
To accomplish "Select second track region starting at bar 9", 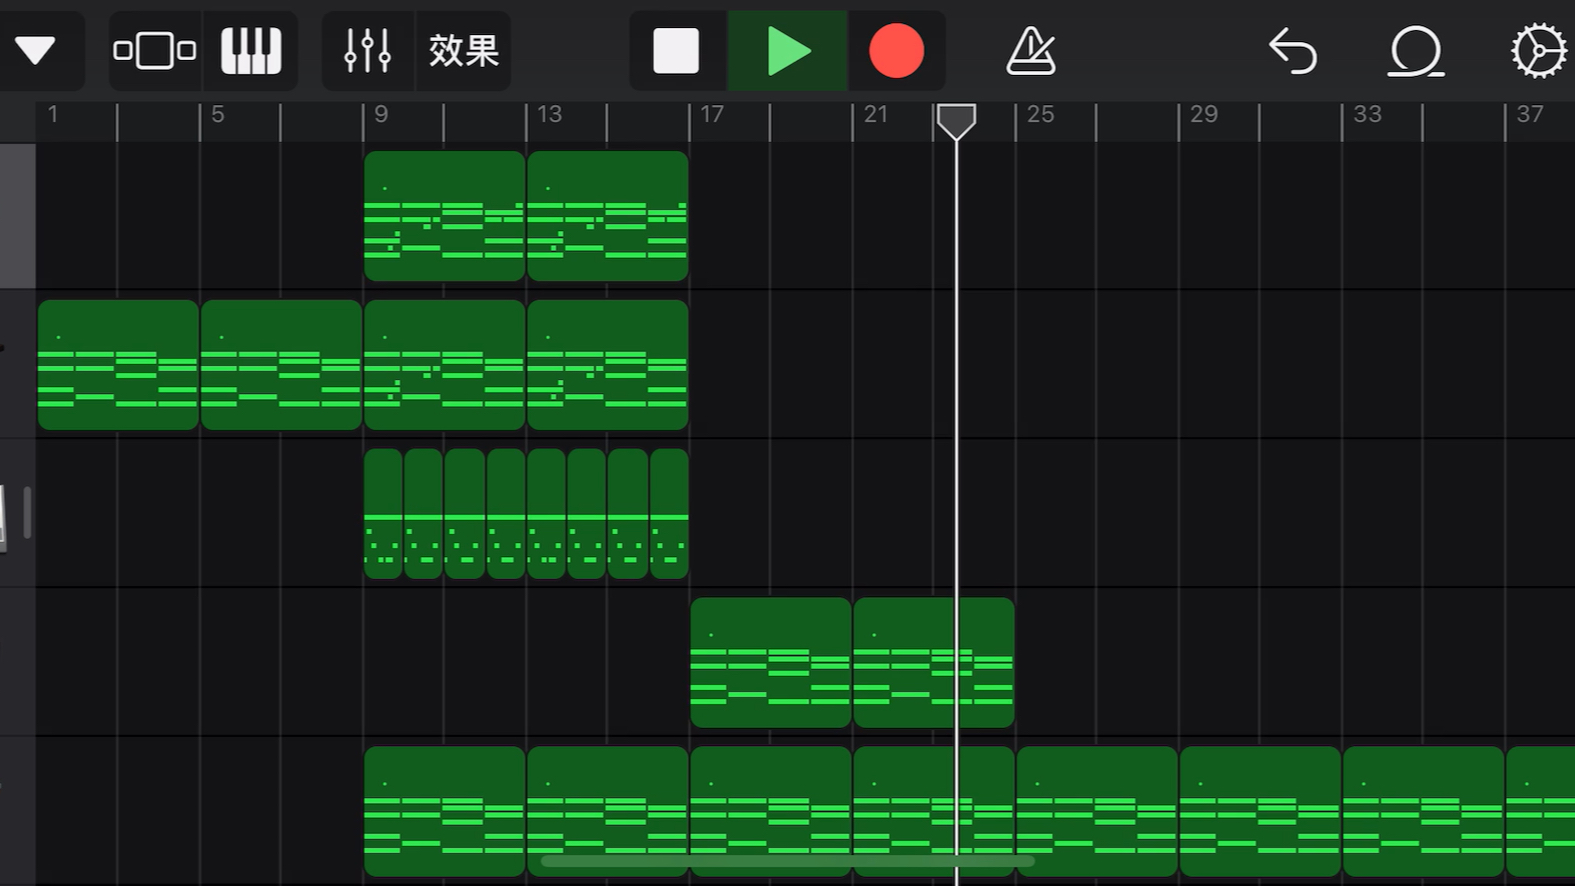I will pyautogui.click(x=445, y=365).
